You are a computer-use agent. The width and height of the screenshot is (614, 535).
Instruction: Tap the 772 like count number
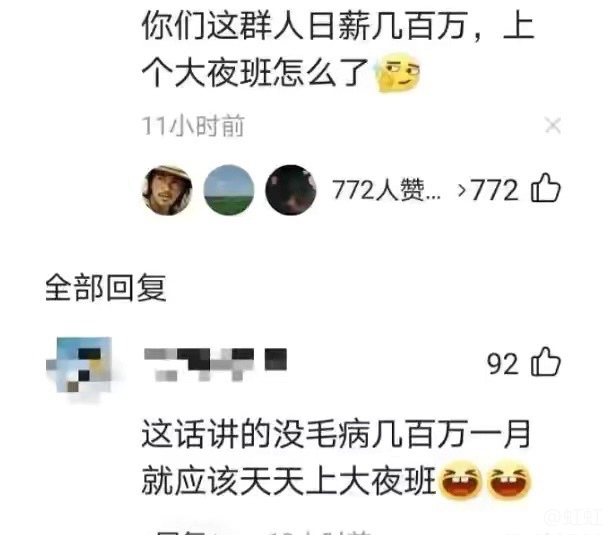click(495, 190)
